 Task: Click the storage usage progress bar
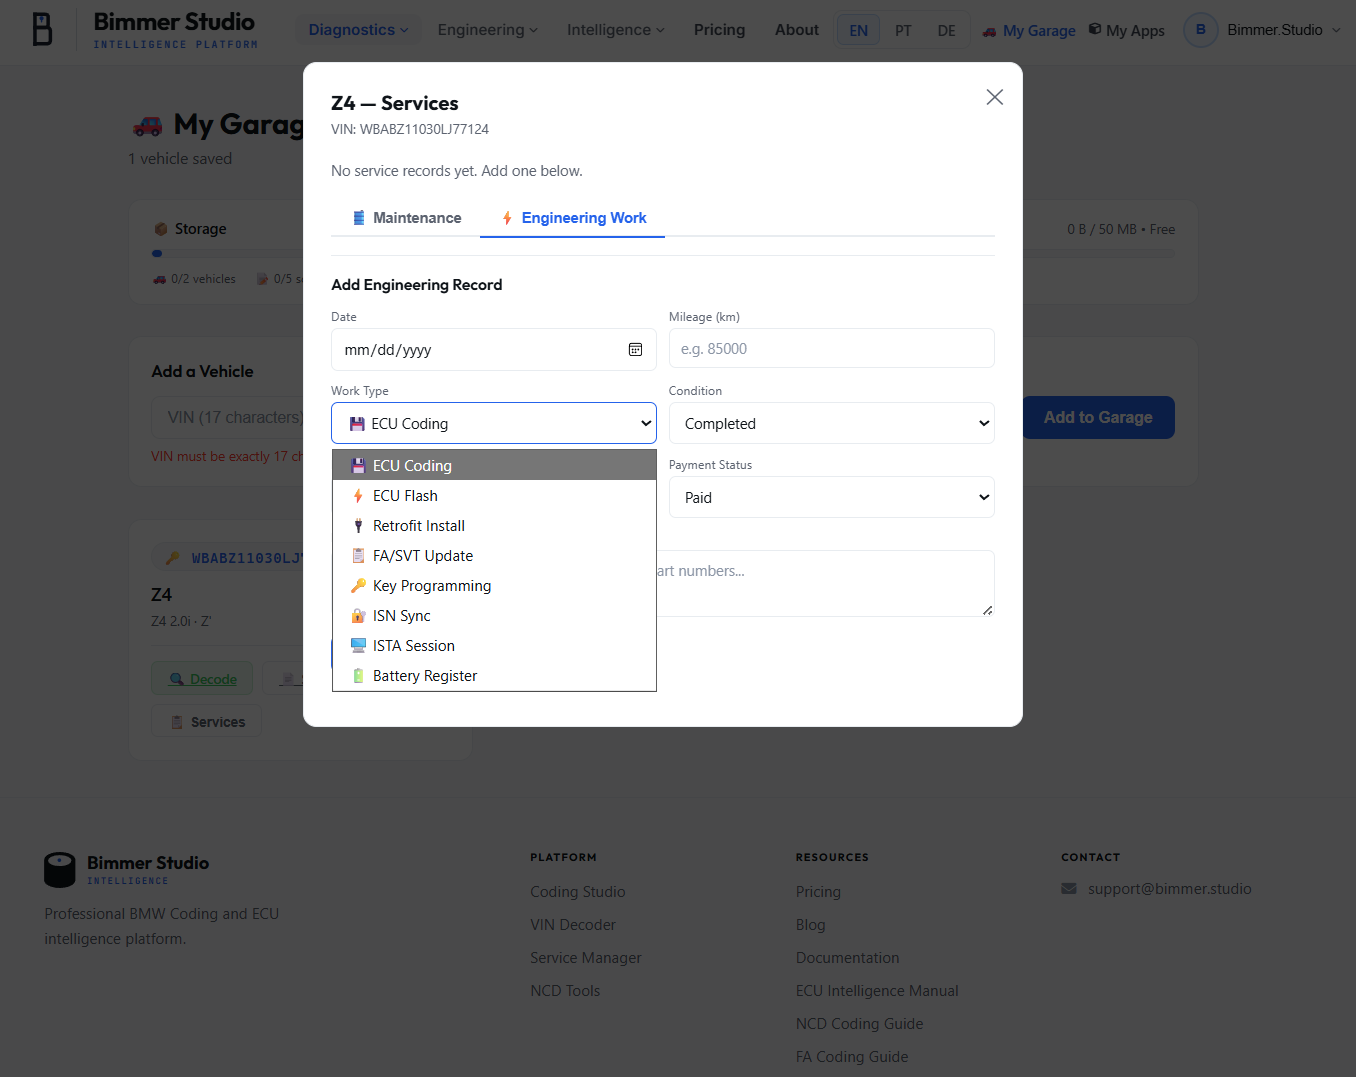663,254
